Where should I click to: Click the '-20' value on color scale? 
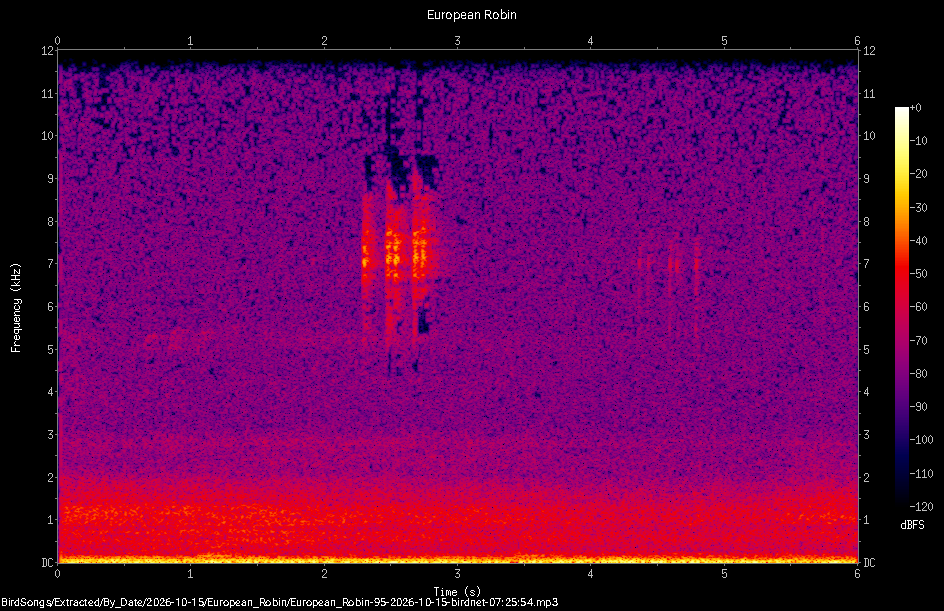click(x=919, y=173)
